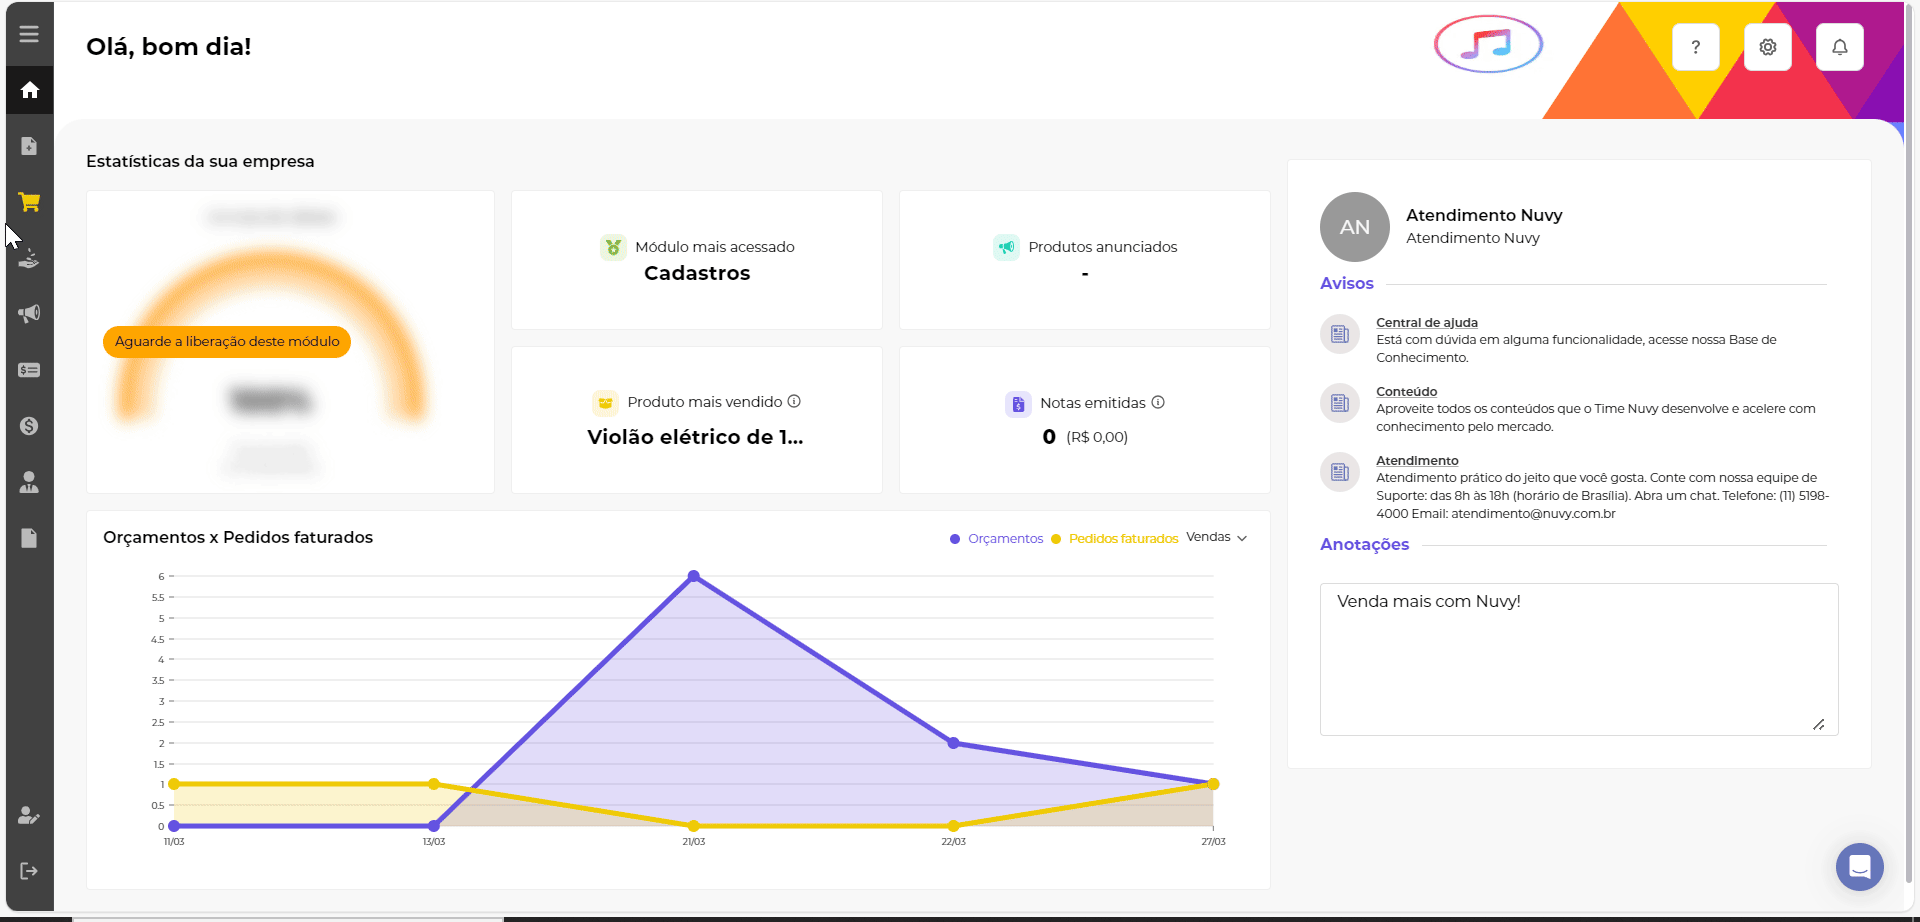The height and width of the screenshot is (922, 1920).
Task: Click the Anotações text area
Action: click(1578, 659)
